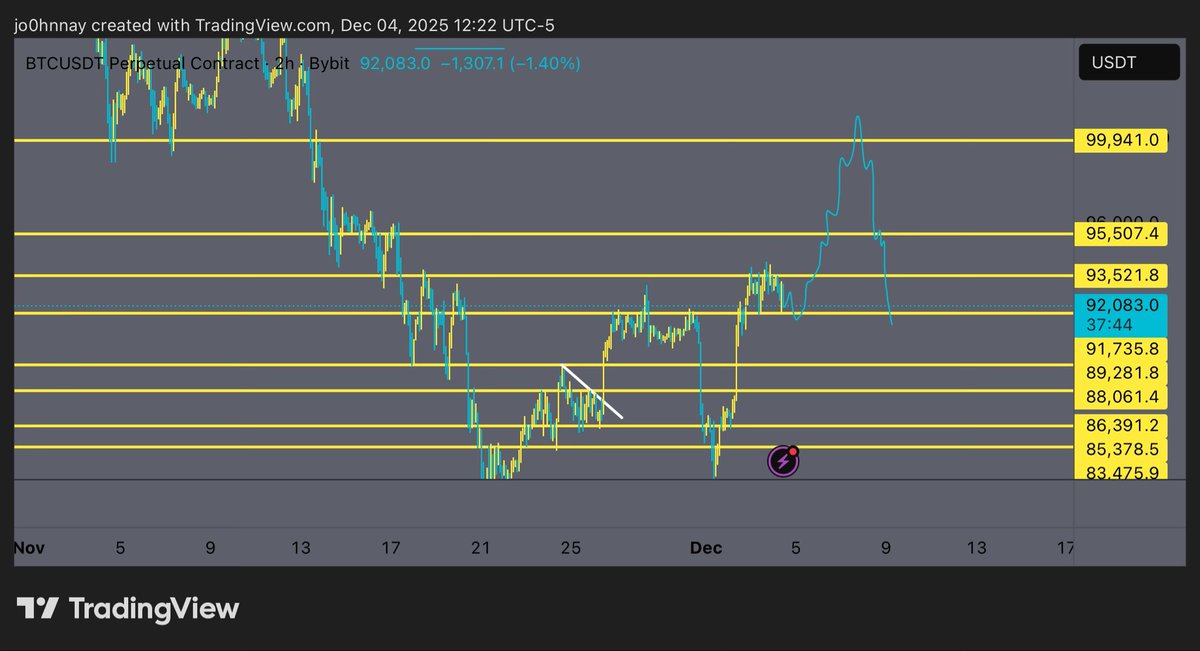Select the 86,391.2 price level label
1200x651 pixels.
[1121, 425]
